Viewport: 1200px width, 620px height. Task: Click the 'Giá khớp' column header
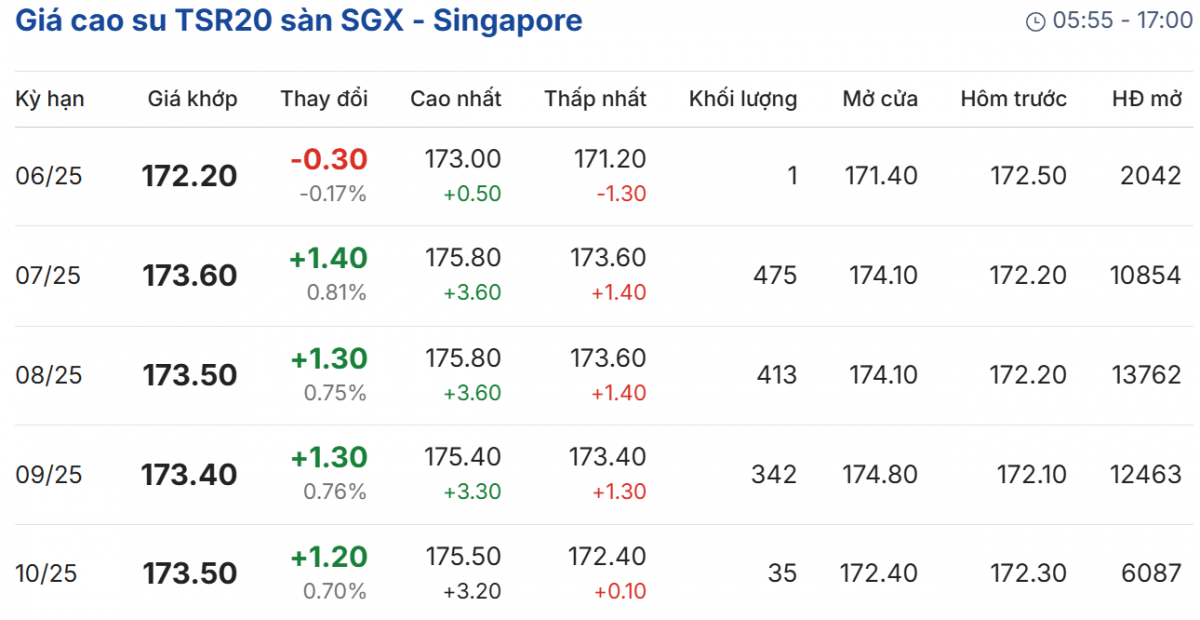point(192,99)
